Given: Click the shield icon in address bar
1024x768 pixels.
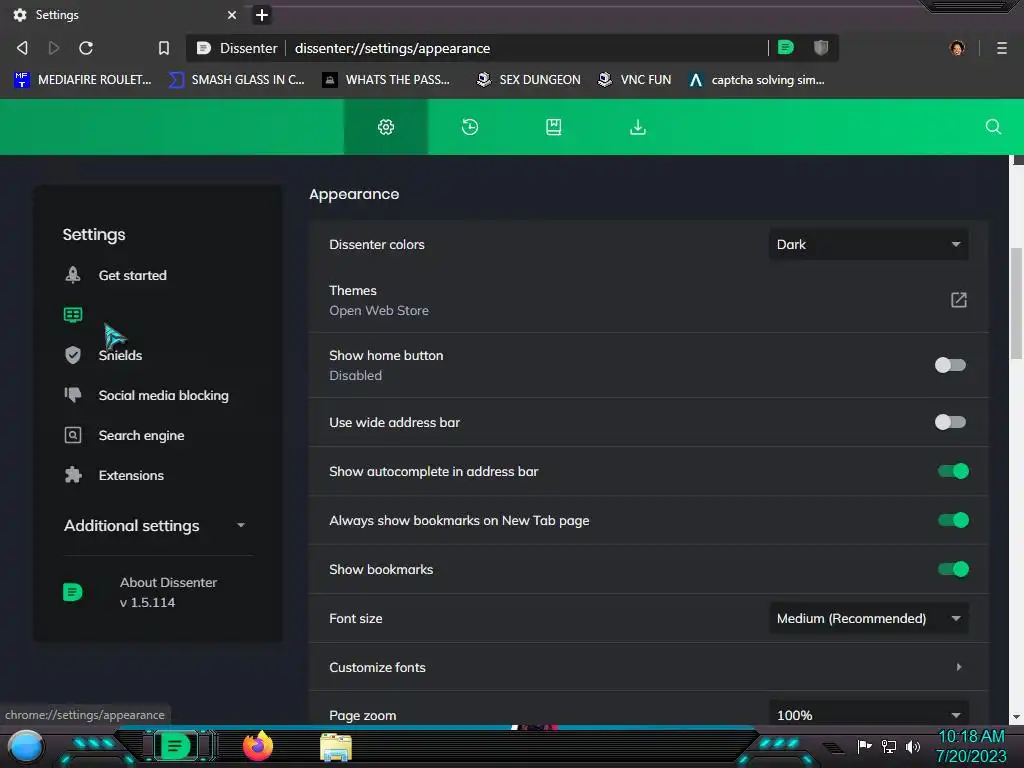Looking at the screenshot, I should 821,47.
